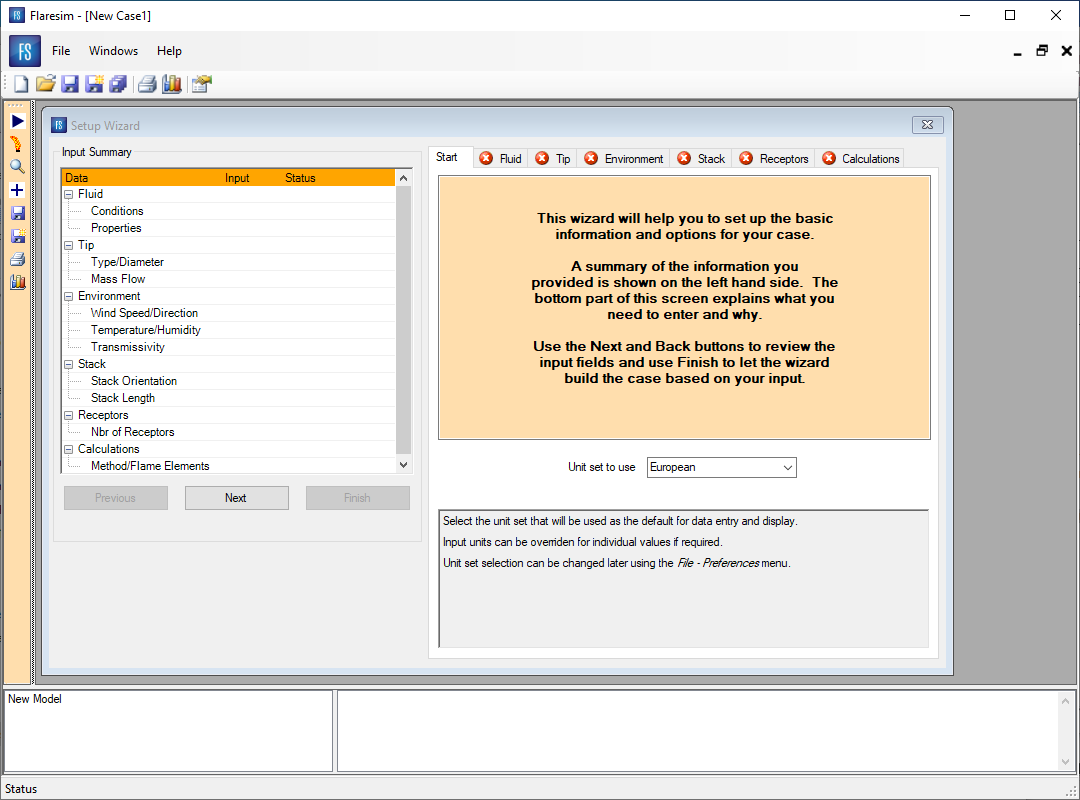1080x800 pixels.
Task: Click the Finish button
Action: (x=357, y=498)
